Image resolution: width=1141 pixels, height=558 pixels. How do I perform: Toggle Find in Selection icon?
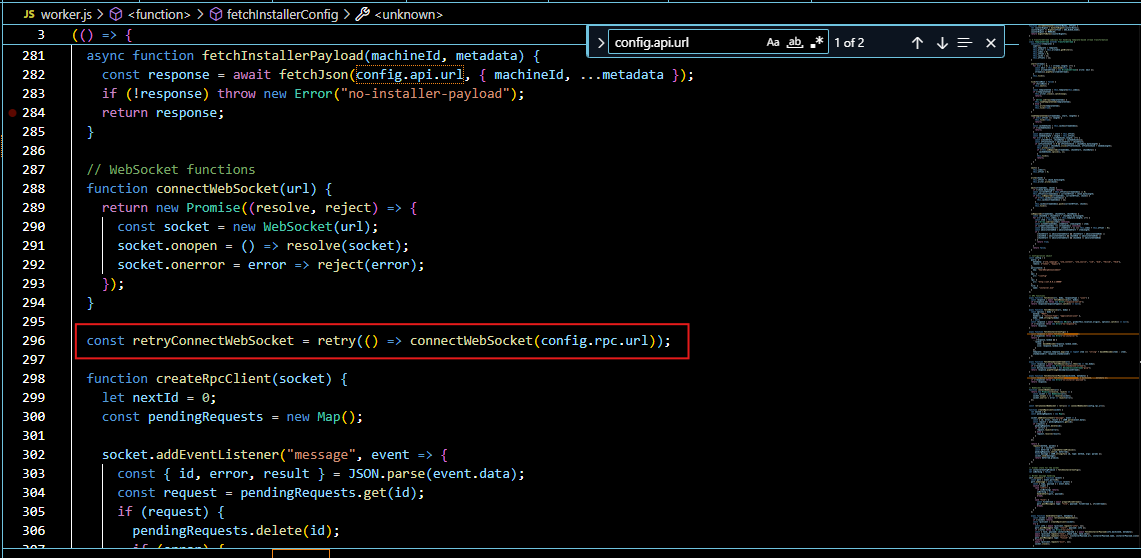[965, 43]
